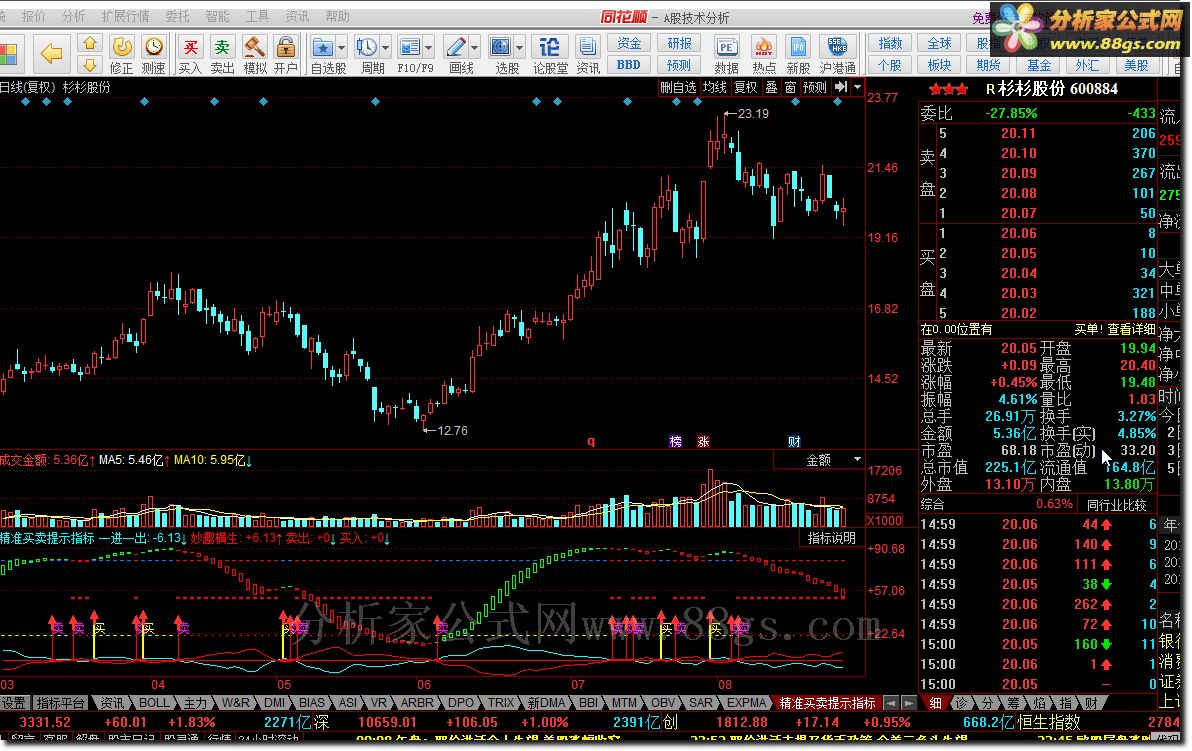The height and width of the screenshot is (751, 1192).
Task: Click the 指数 index button
Action: coord(889,43)
